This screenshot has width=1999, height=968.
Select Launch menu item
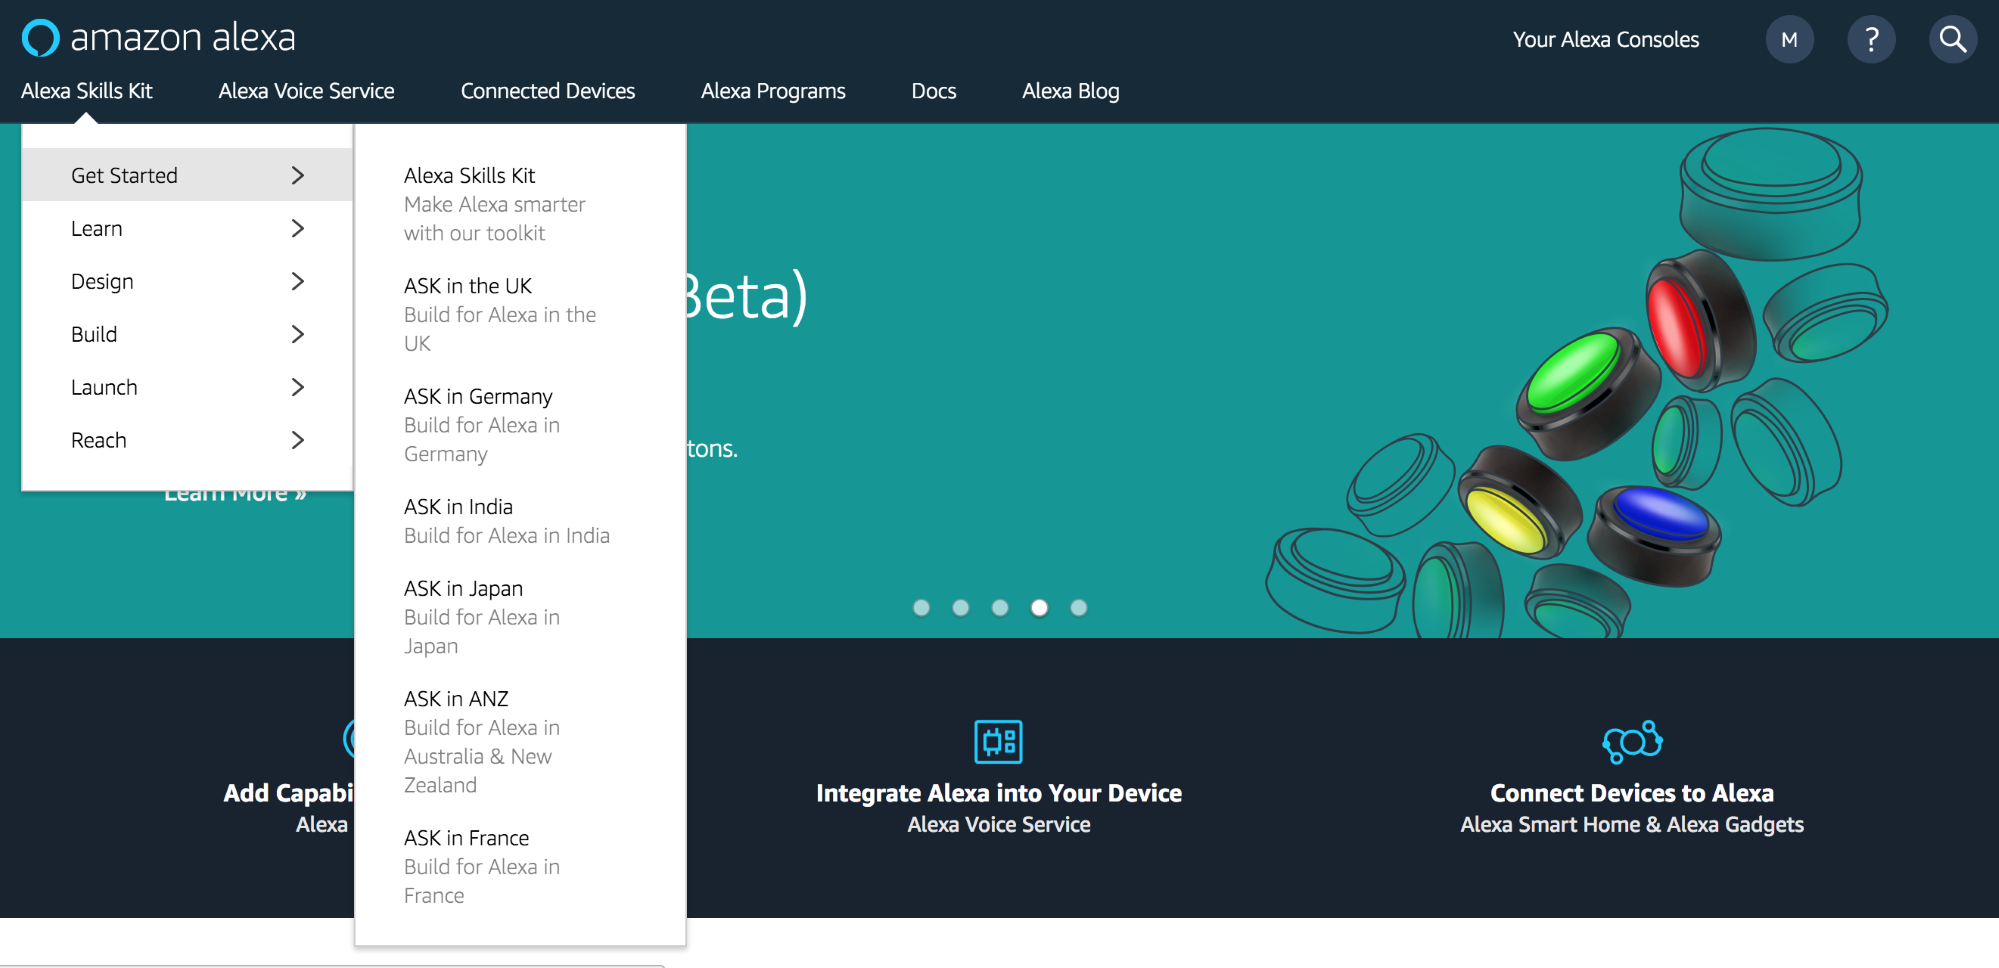187,387
